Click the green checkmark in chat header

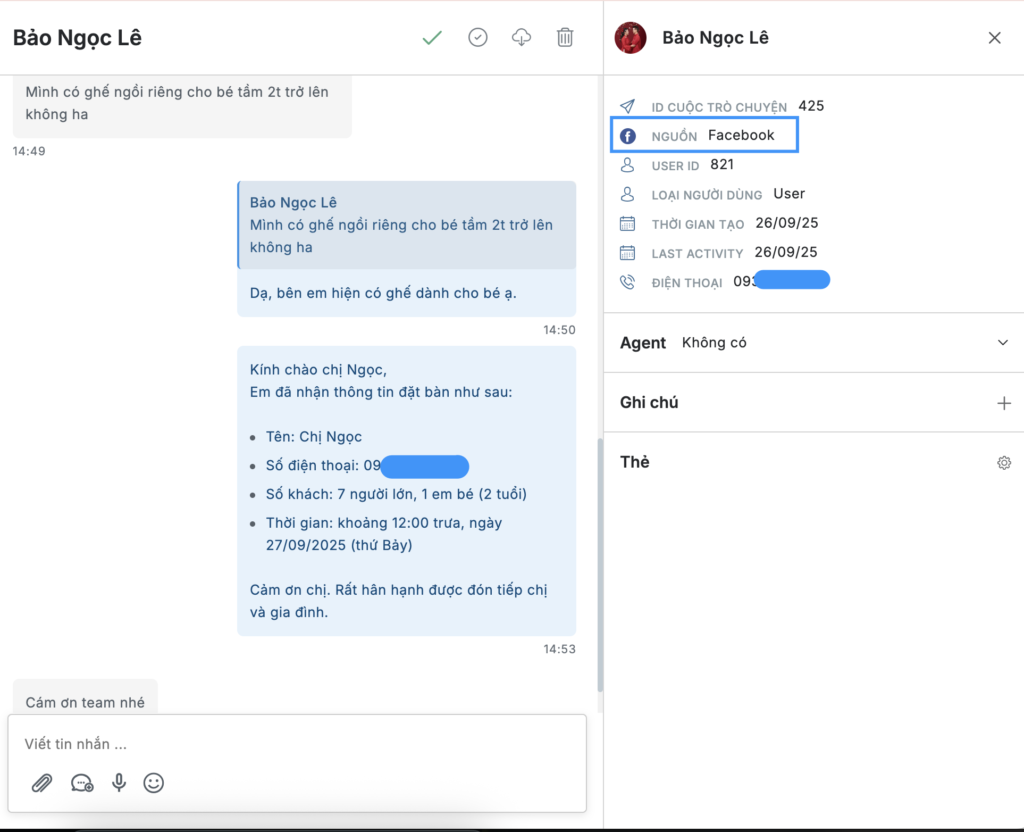coord(432,38)
